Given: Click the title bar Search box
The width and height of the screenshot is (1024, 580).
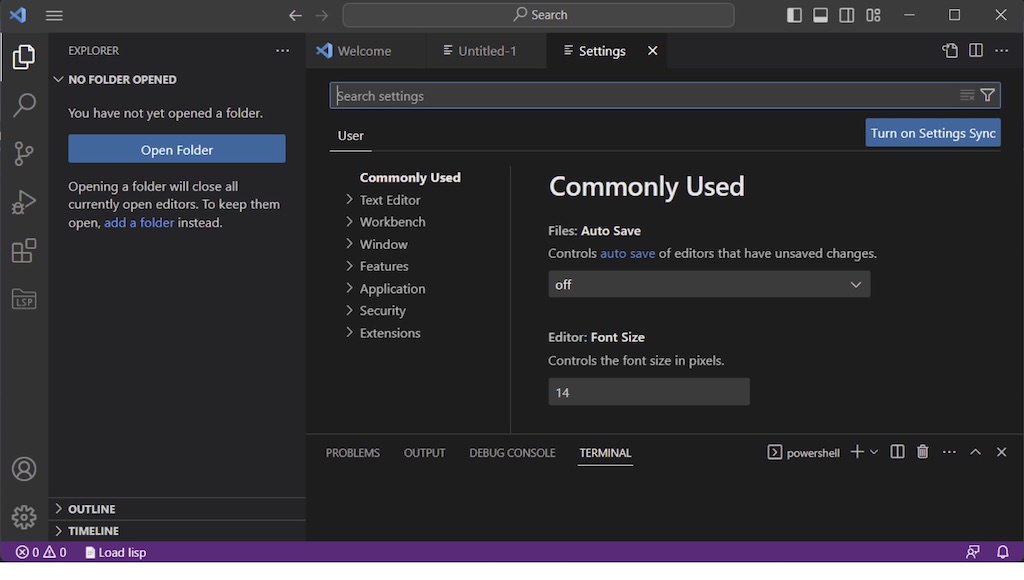Looking at the screenshot, I should tap(539, 15).
